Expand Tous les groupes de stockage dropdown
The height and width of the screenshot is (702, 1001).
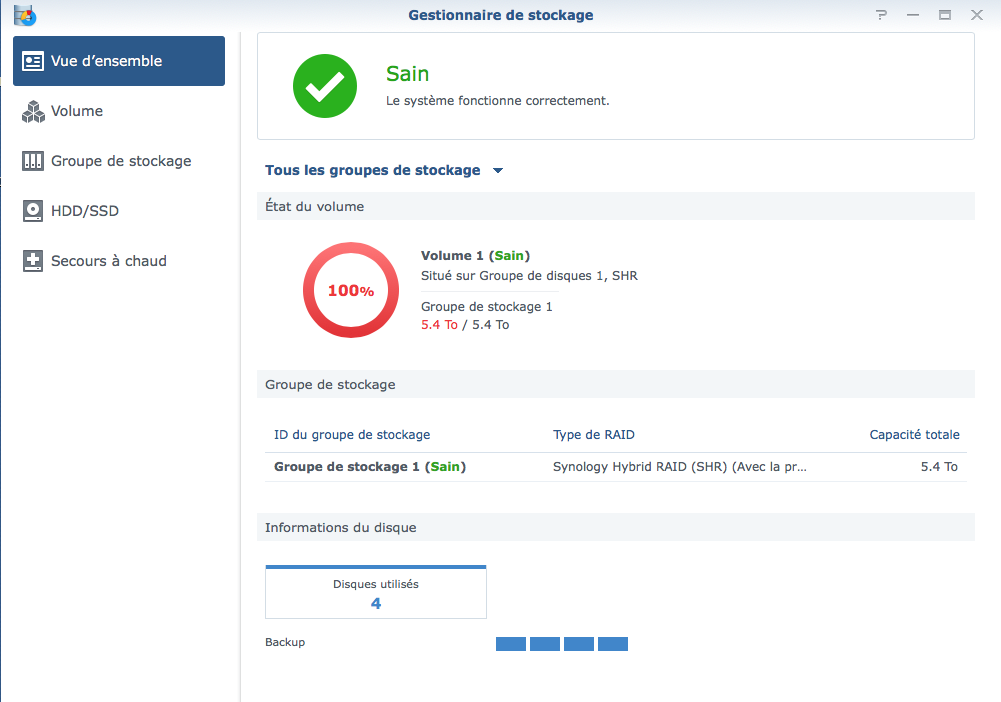(x=384, y=170)
